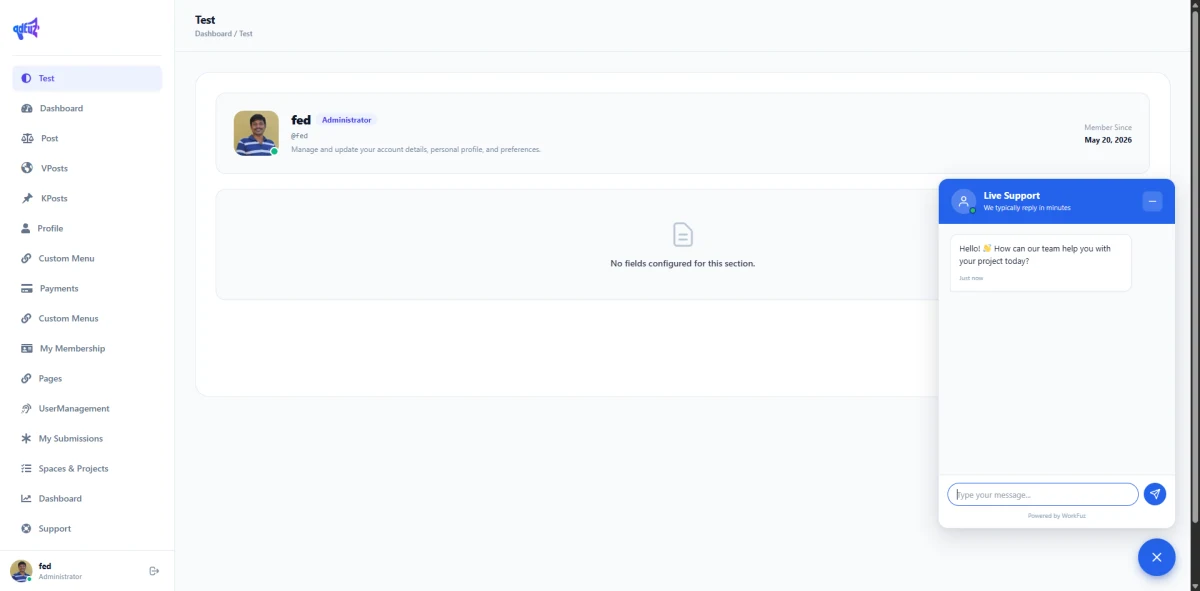Click the logout icon beside fed Administrator
The height and width of the screenshot is (591, 1200).
tap(154, 571)
